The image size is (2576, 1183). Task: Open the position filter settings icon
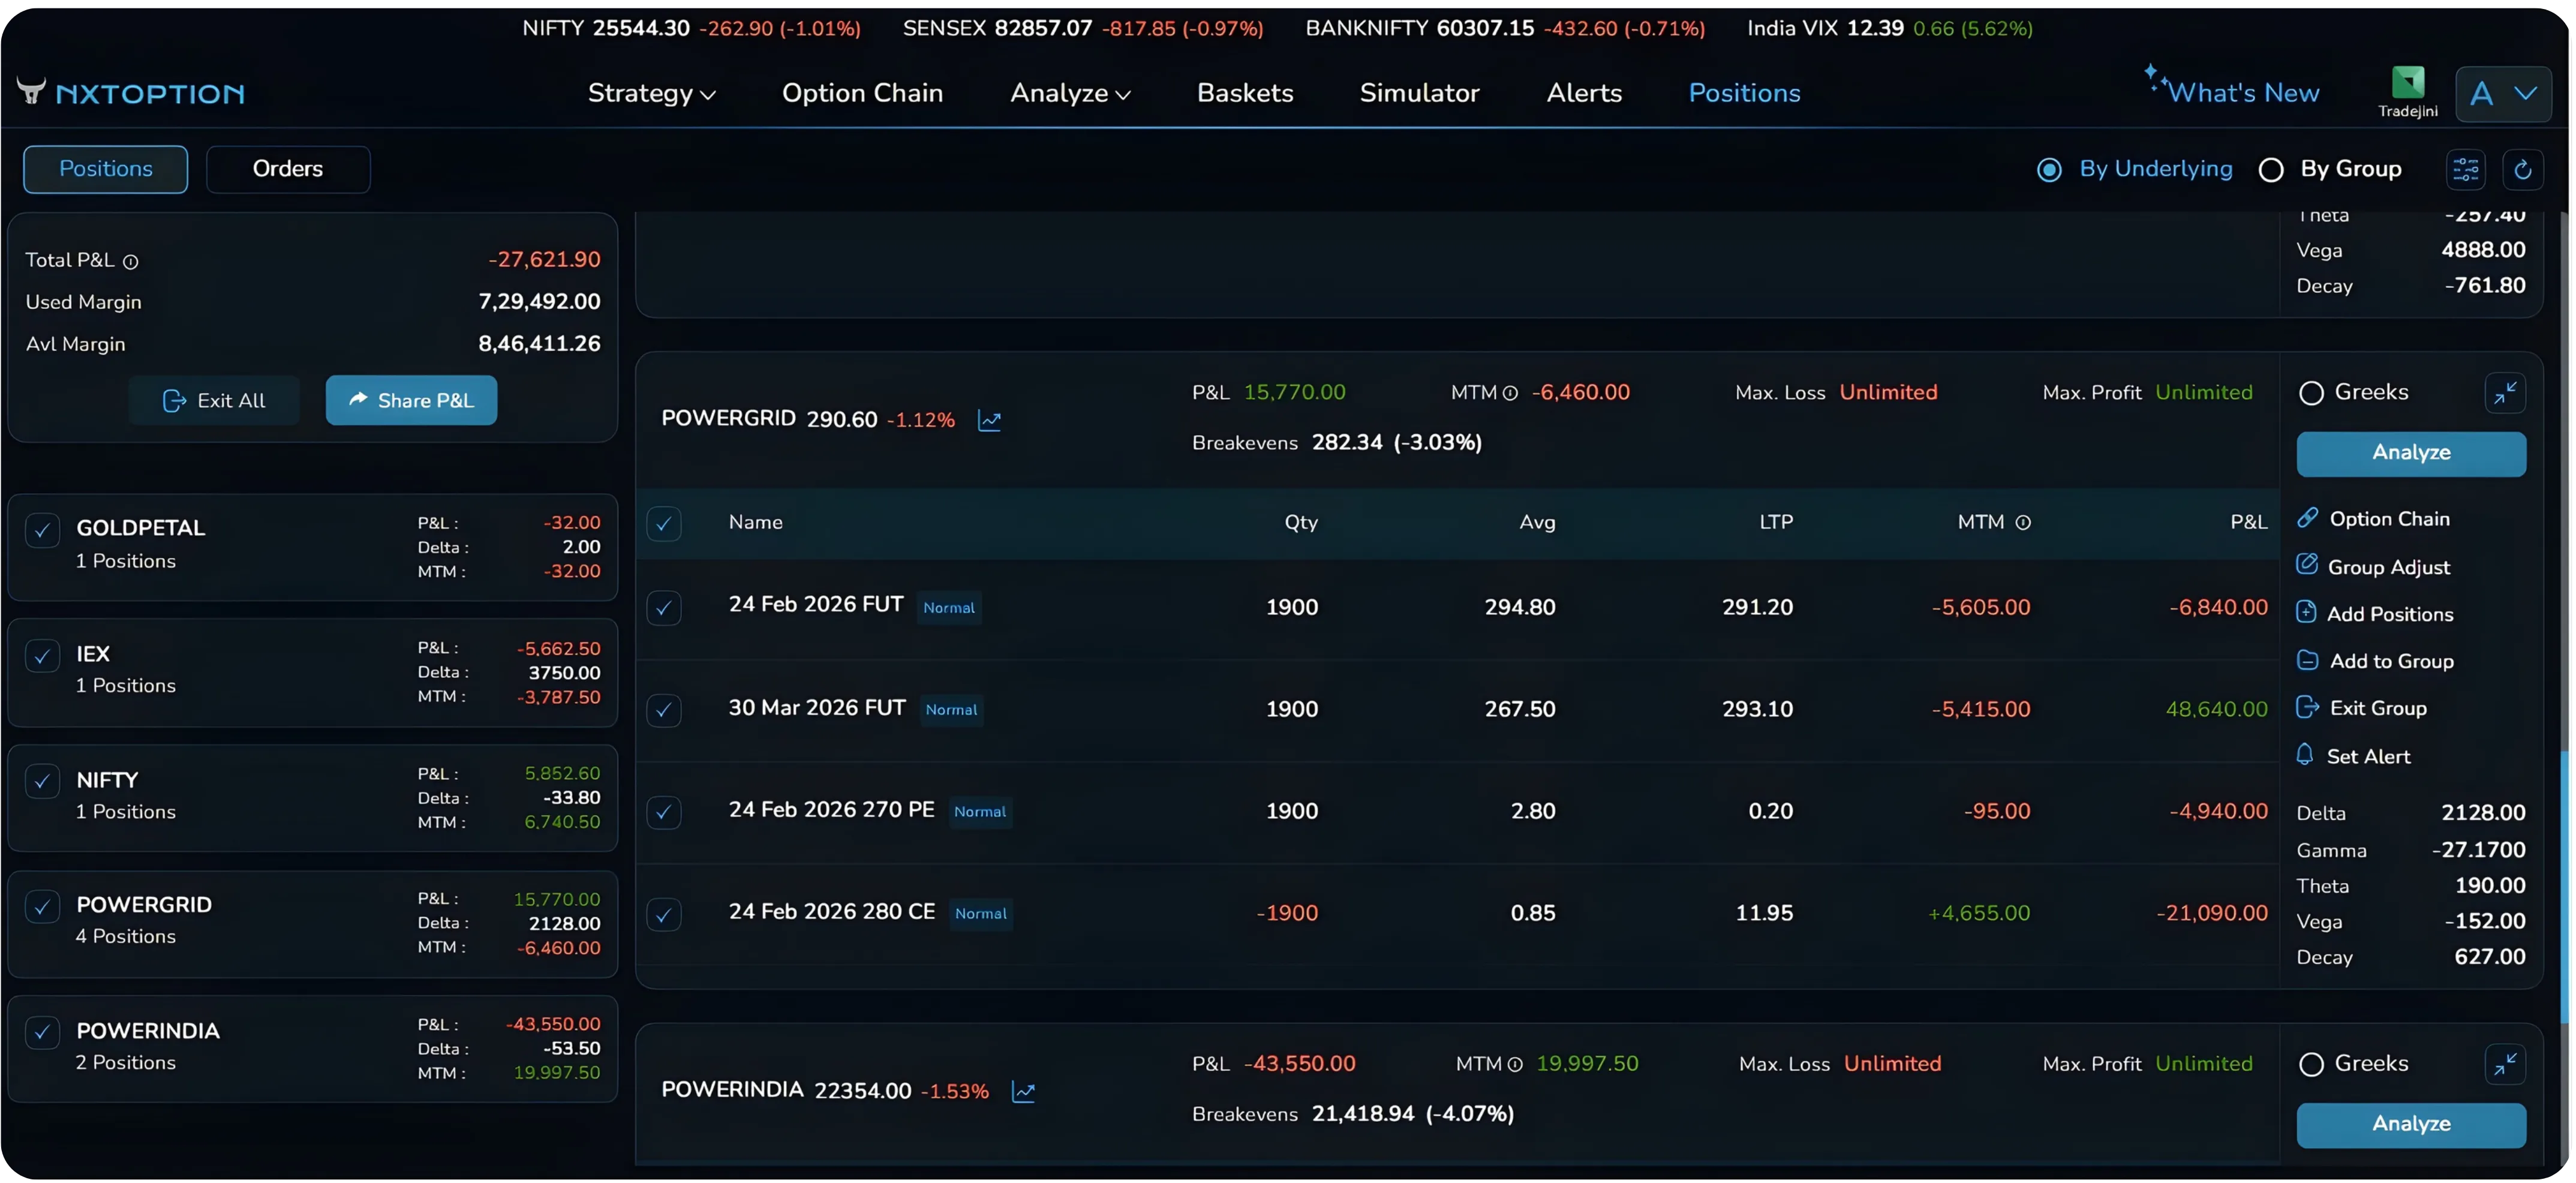coord(2466,169)
